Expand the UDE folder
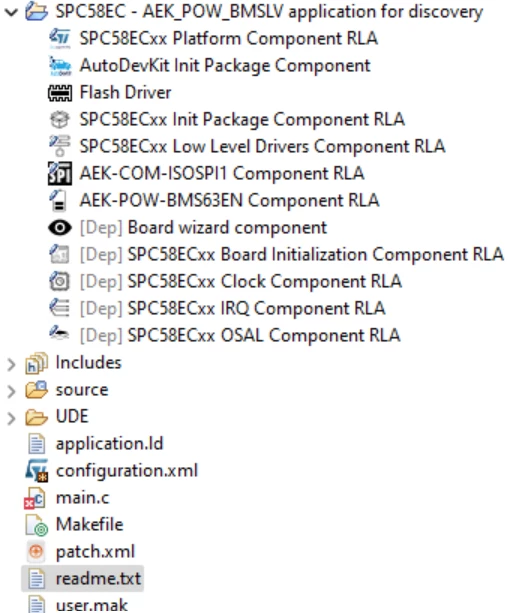Image resolution: width=508 pixels, height=613 pixels. [11, 418]
